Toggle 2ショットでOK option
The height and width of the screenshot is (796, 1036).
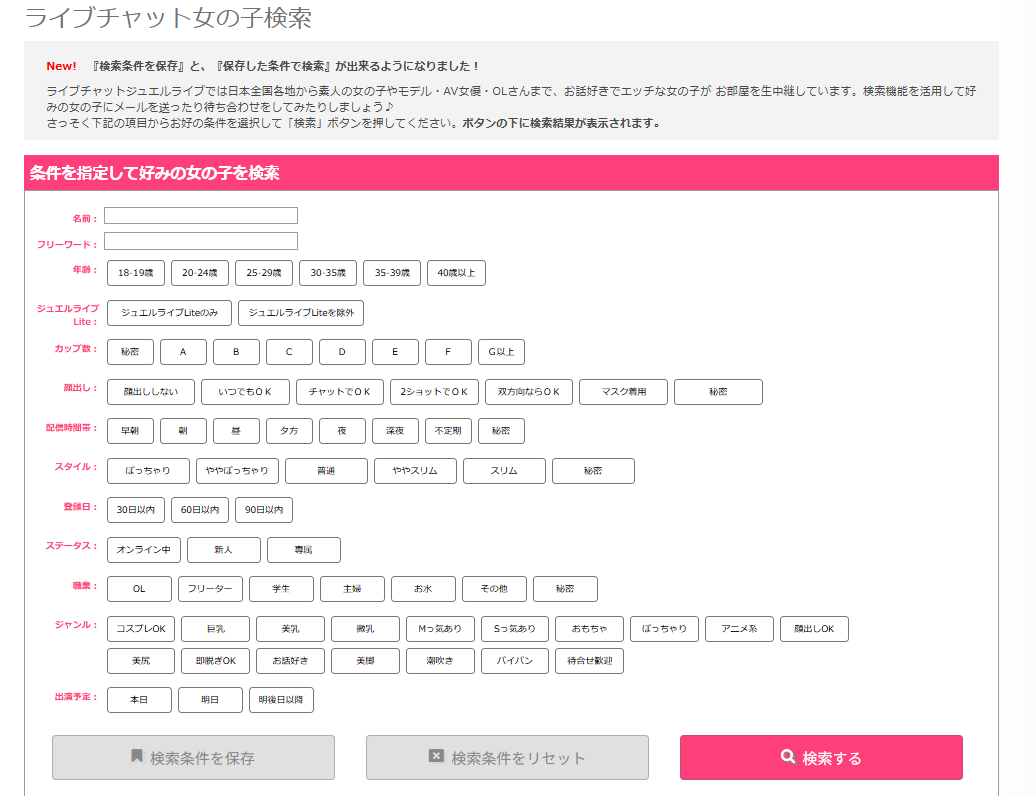click(x=434, y=392)
